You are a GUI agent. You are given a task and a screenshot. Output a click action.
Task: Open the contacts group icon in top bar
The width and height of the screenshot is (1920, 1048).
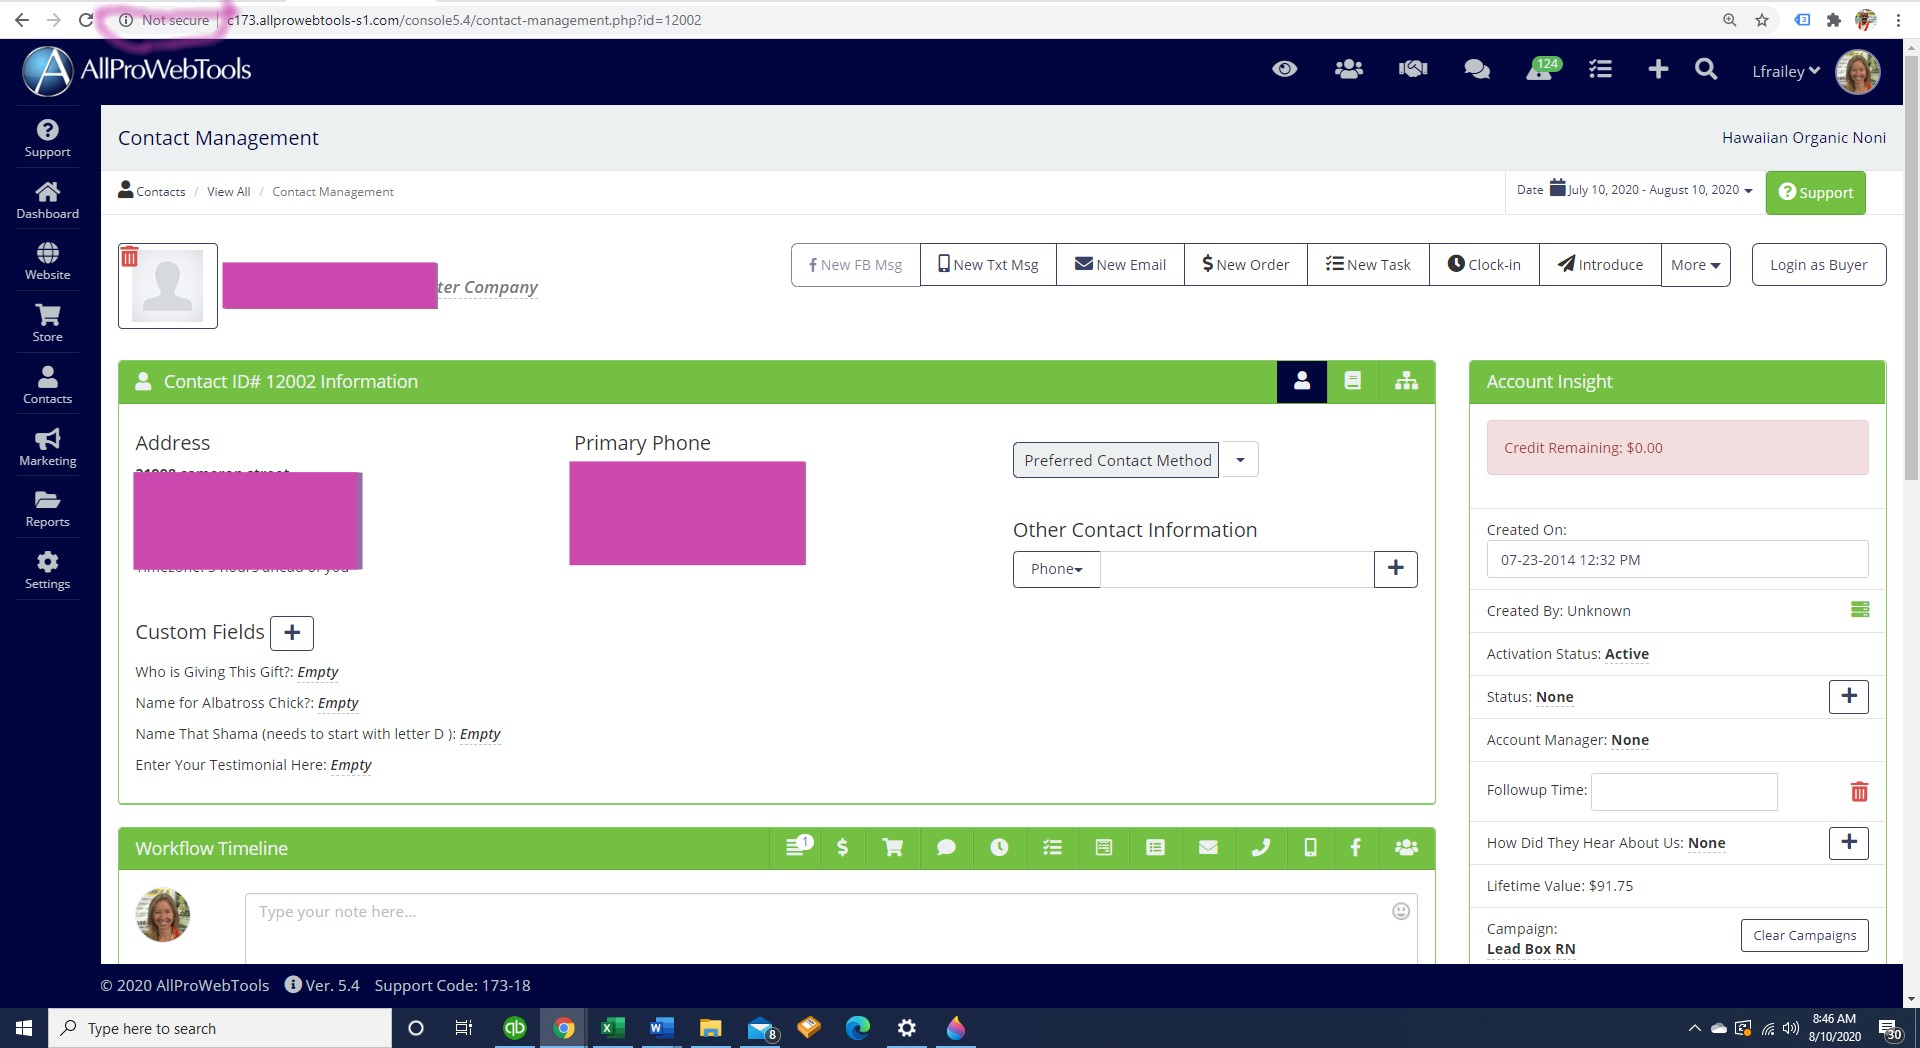[x=1348, y=69]
